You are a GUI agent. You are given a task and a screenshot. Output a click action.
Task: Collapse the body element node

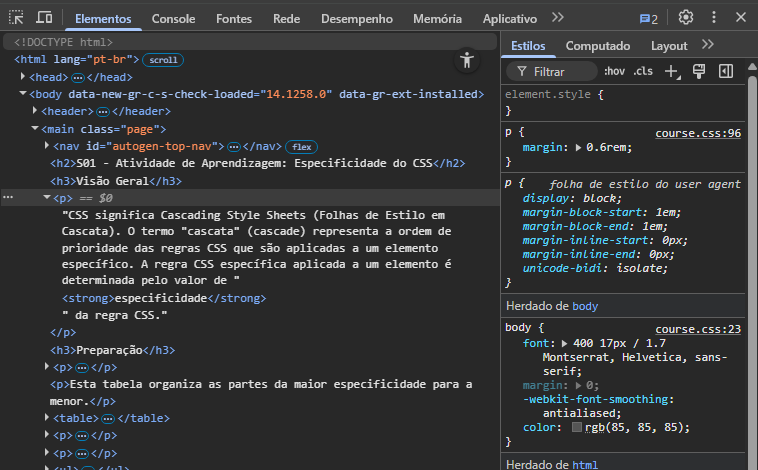click(23, 93)
